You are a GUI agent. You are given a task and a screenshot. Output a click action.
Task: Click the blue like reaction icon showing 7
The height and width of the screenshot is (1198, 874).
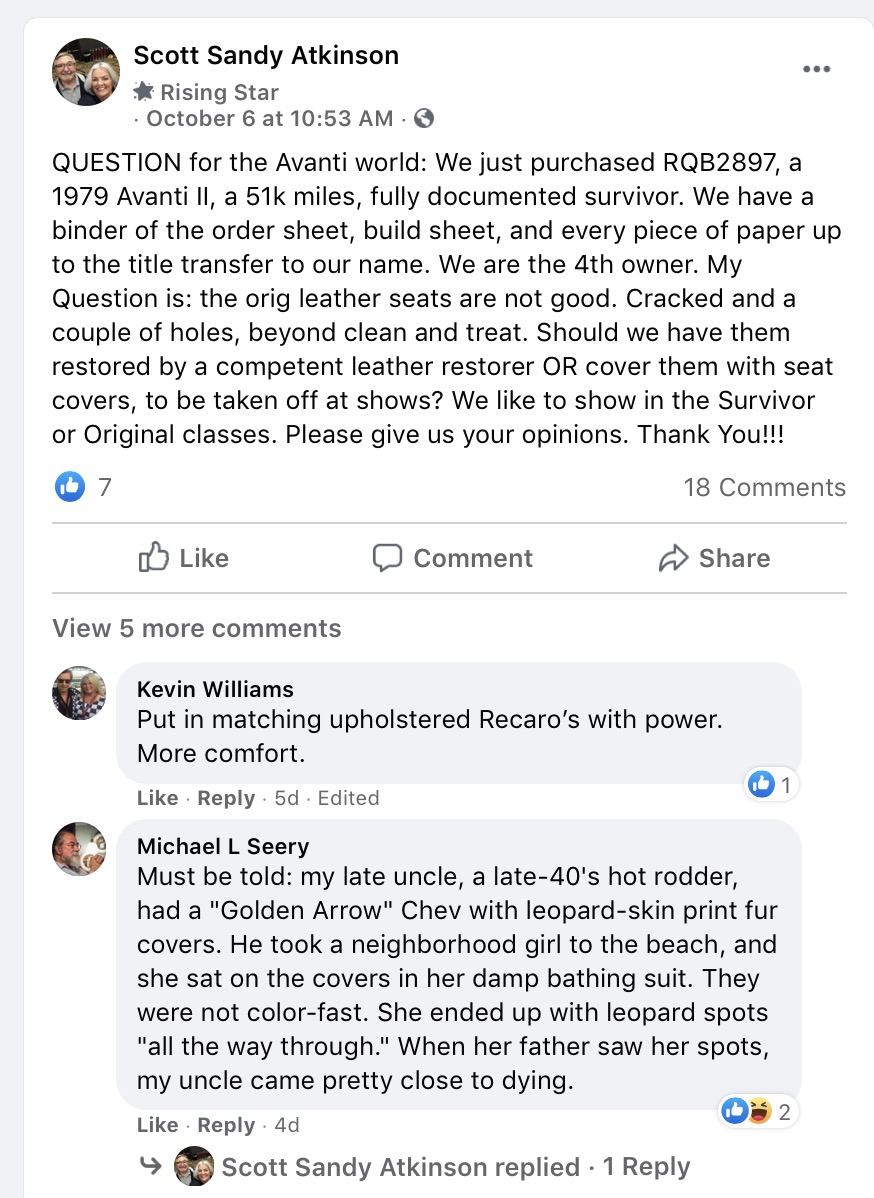click(x=70, y=487)
